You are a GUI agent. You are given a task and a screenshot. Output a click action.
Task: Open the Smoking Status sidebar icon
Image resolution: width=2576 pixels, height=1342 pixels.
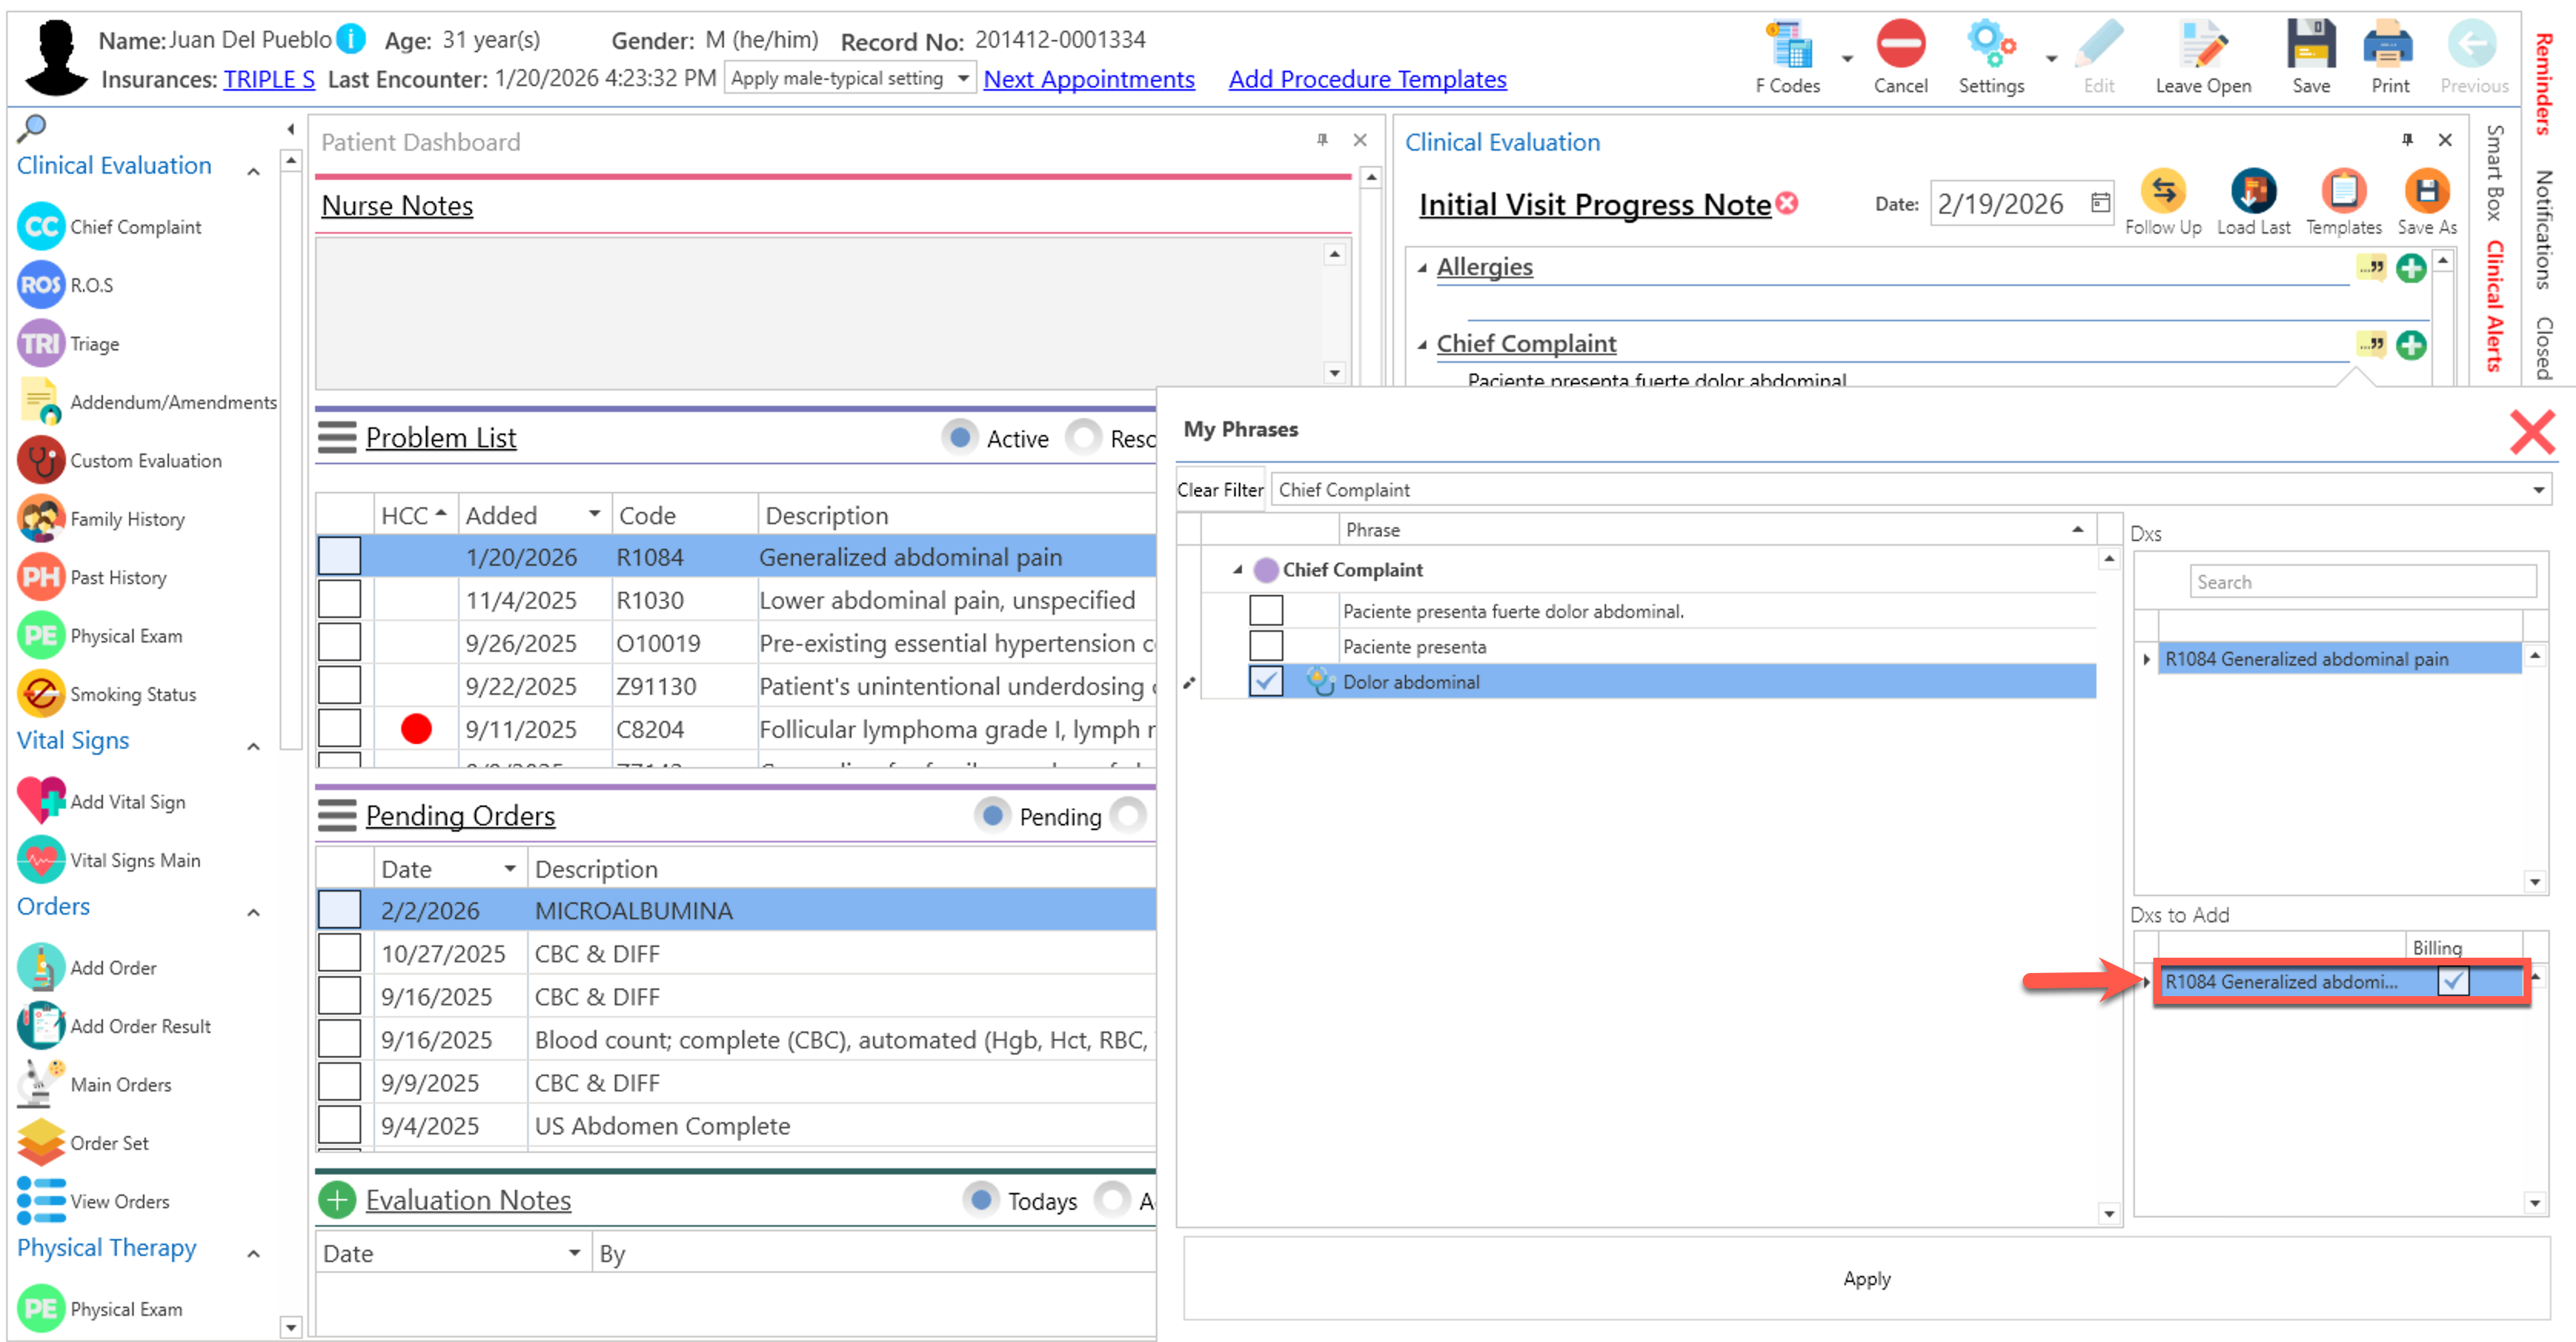pos(41,694)
